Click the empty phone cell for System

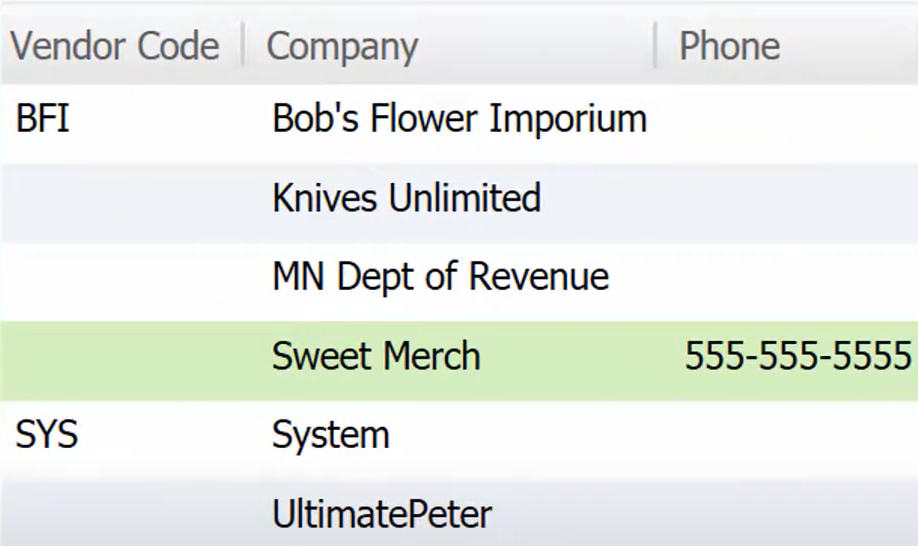coord(786,435)
